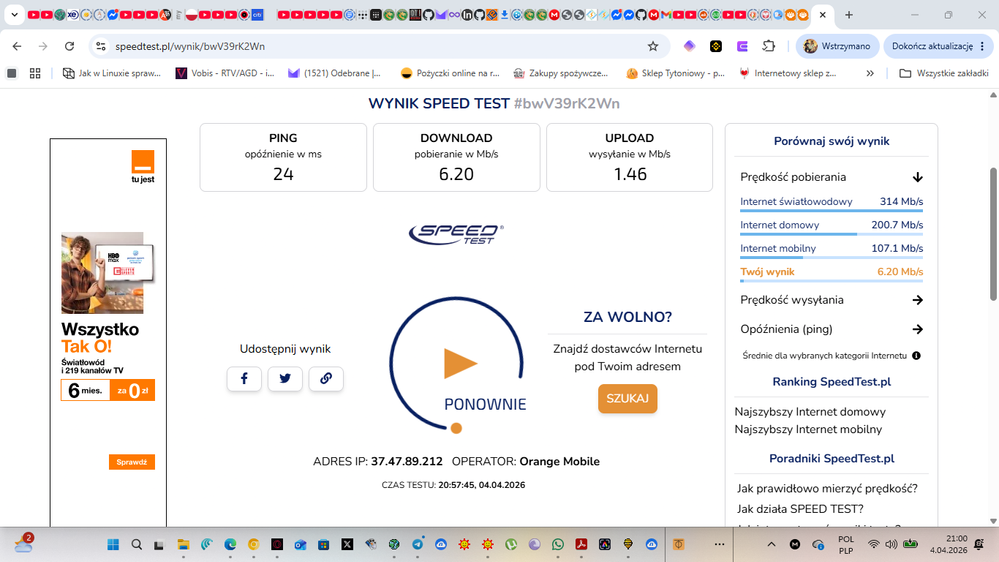Image resolution: width=999 pixels, height=562 pixels.
Task: Open bookmark Vobis - RTV/AGD
Action: coord(225,73)
